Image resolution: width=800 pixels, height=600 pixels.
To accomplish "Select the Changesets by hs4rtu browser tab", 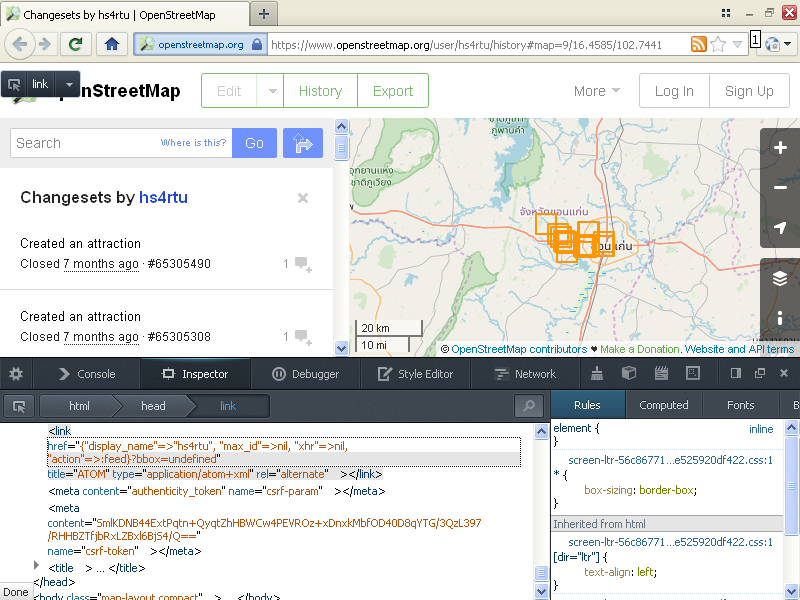I will click(x=126, y=14).
